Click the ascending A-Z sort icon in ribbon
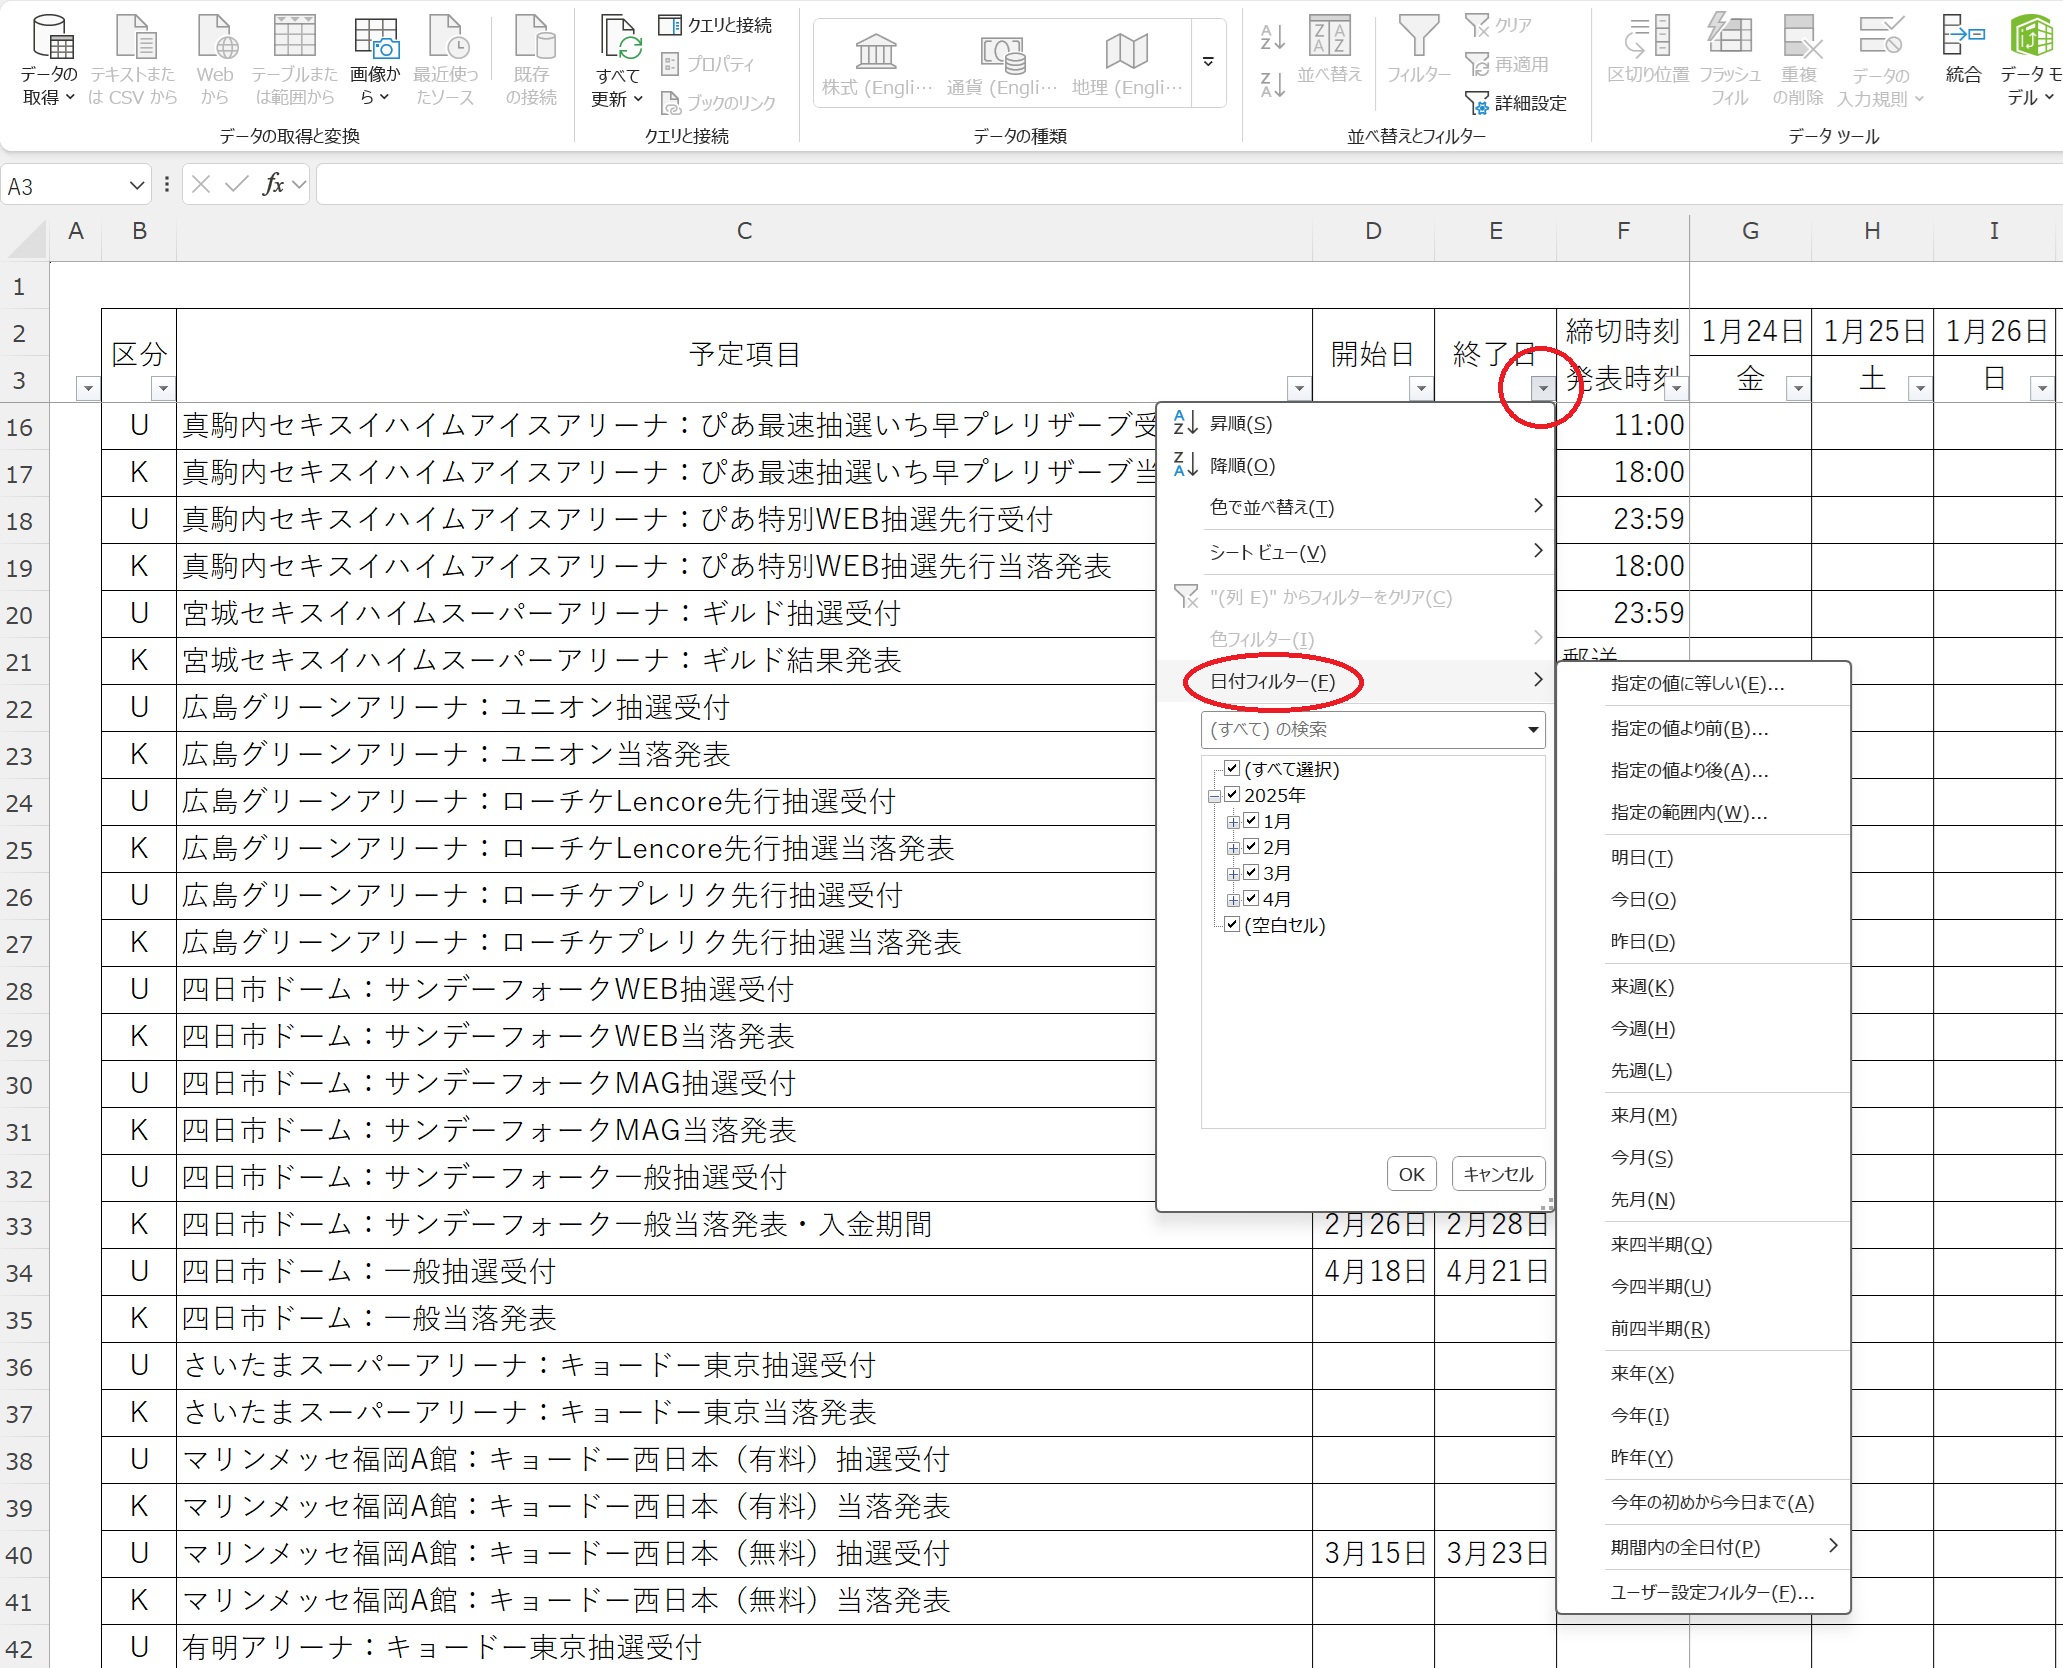The height and width of the screenshot is (1668, 2063). click(1273, 38)
